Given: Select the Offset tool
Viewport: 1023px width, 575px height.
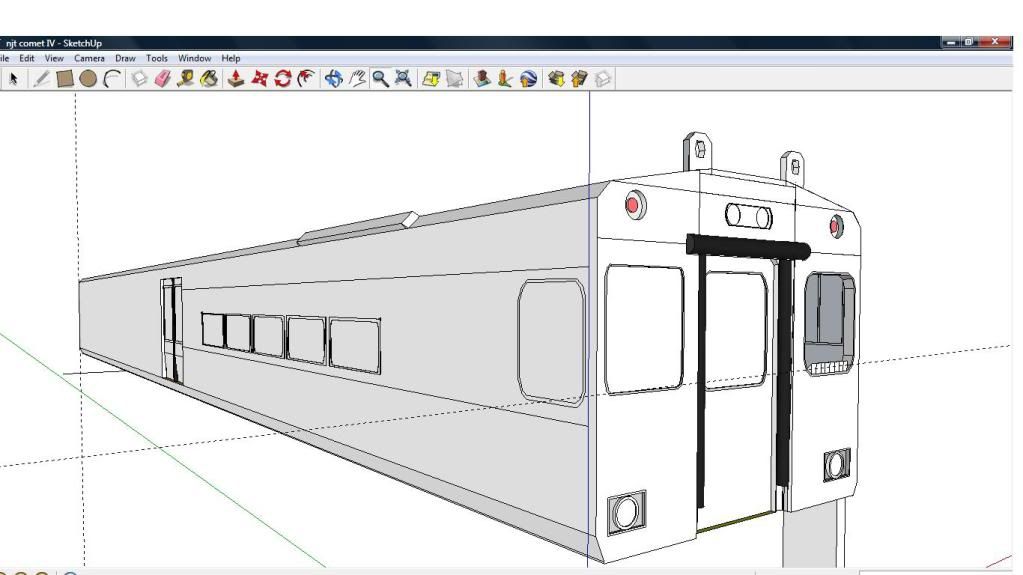Looking at the screenshot, I should click(x=307, y=78).
